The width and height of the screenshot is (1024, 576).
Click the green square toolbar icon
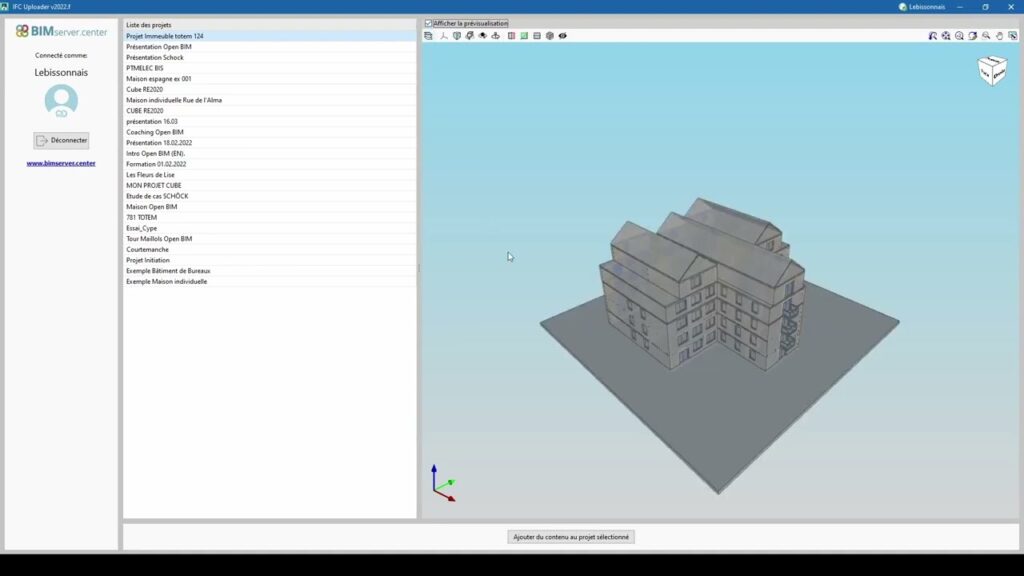point(524,36)
